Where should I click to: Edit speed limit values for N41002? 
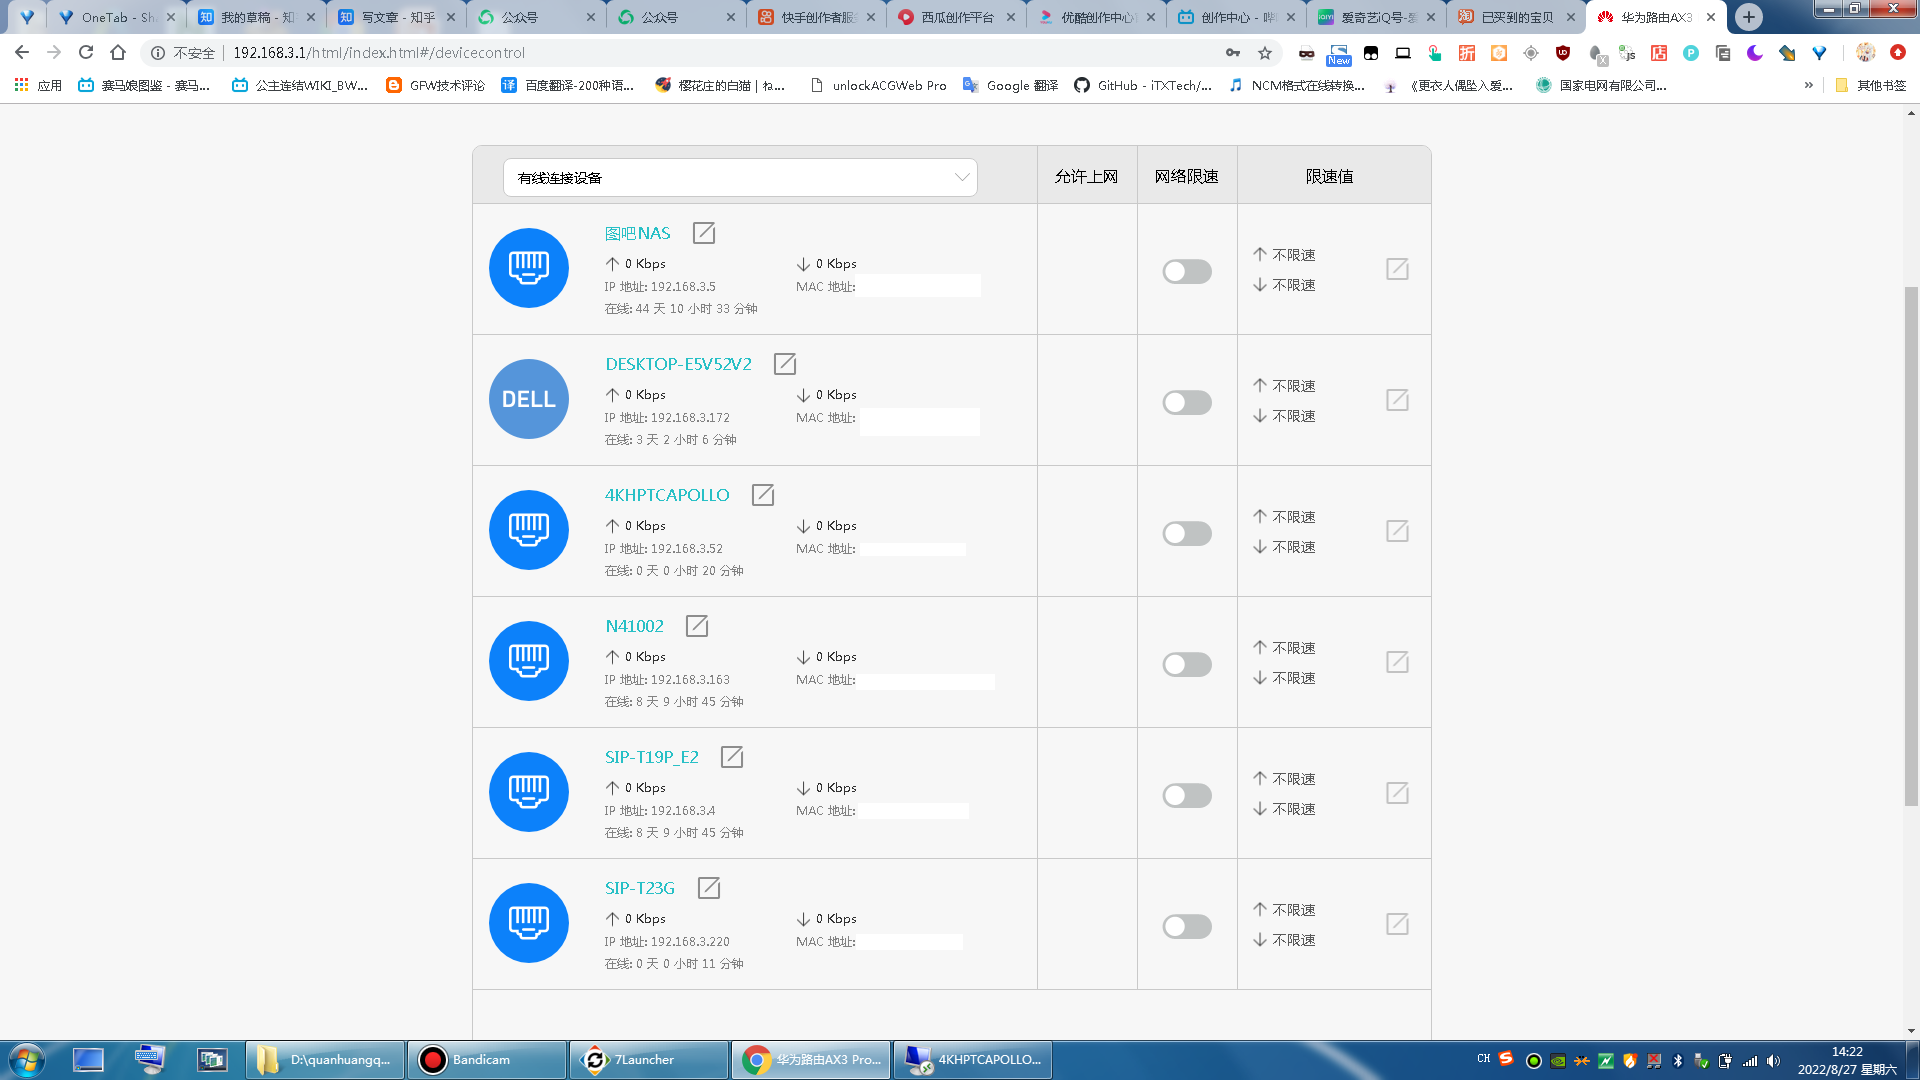1397,662
